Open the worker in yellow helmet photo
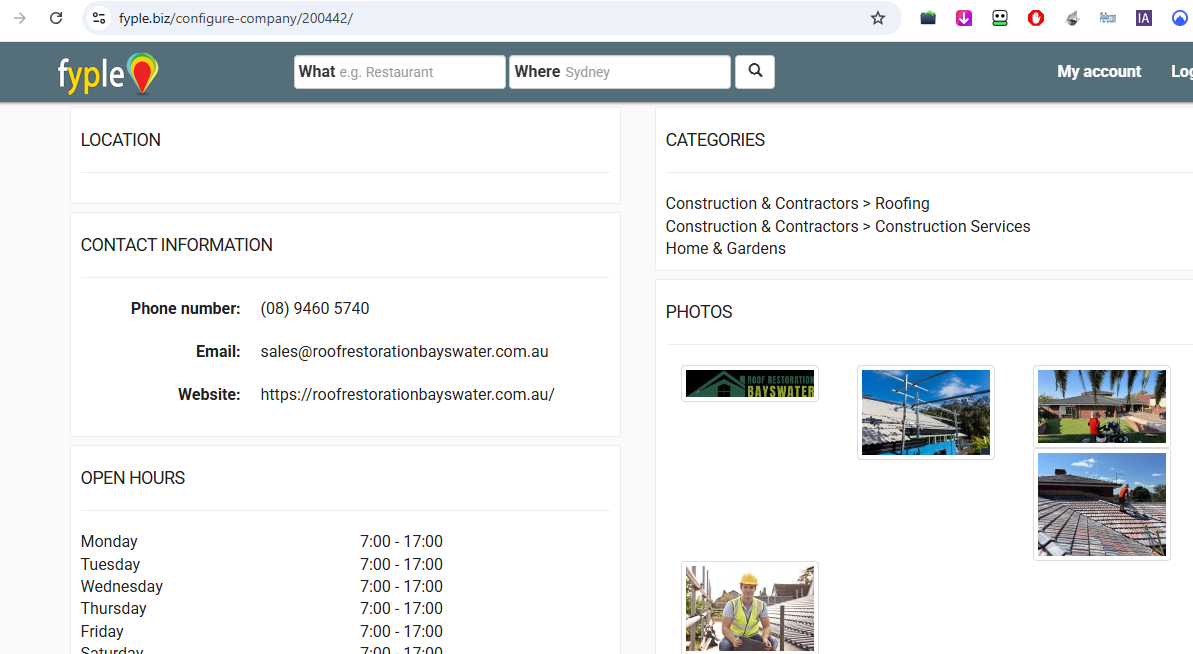 click(749, 608)
